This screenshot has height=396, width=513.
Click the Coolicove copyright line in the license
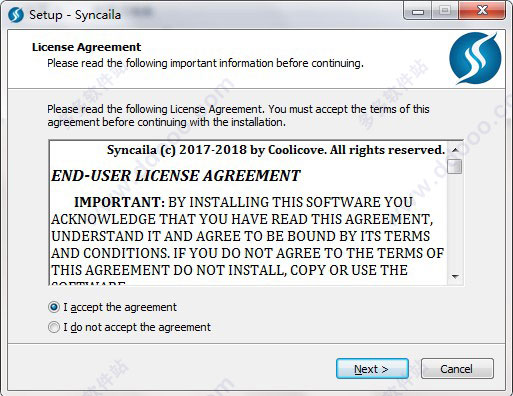tap(276, 150)
